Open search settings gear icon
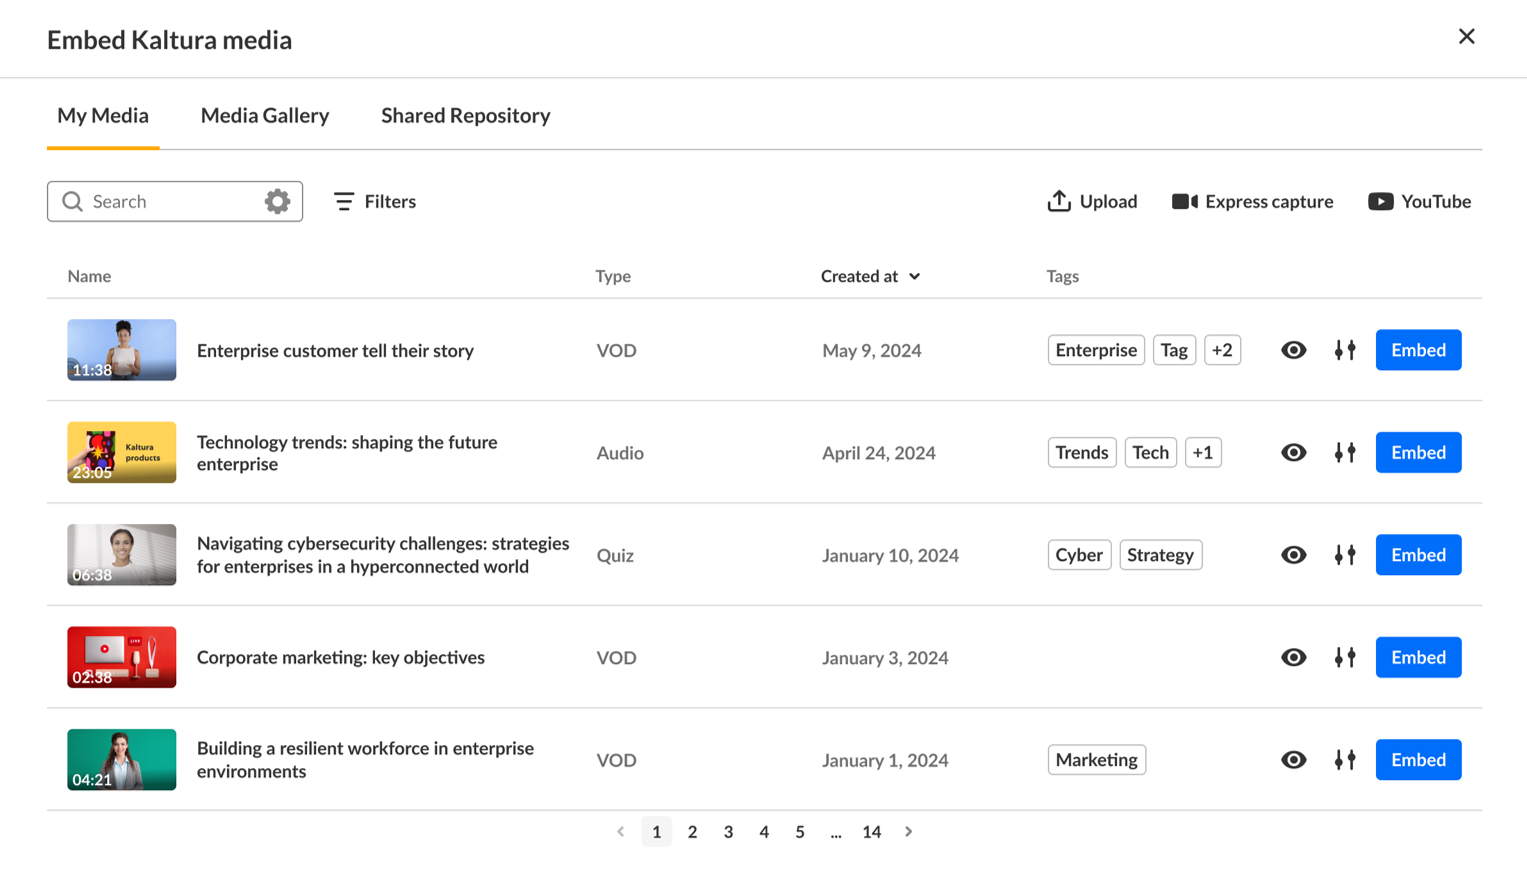 click(x=277, y=201)
